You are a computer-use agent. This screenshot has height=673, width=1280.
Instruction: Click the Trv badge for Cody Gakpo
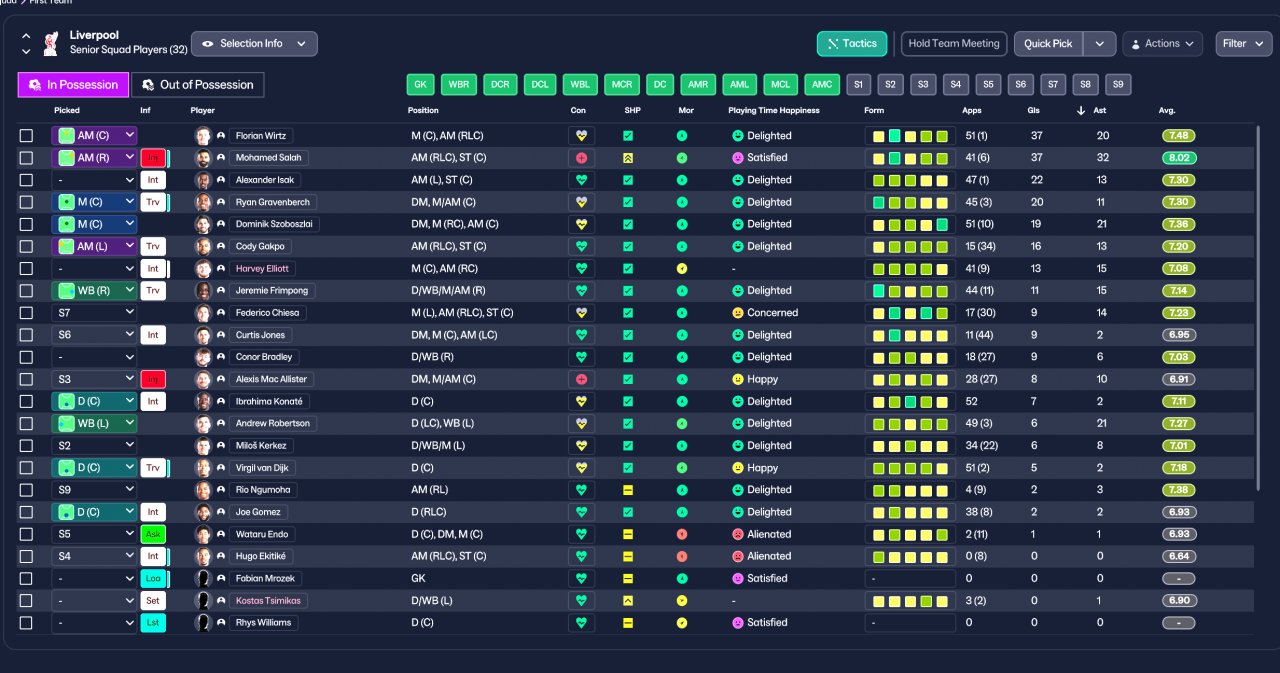(153, 246)
